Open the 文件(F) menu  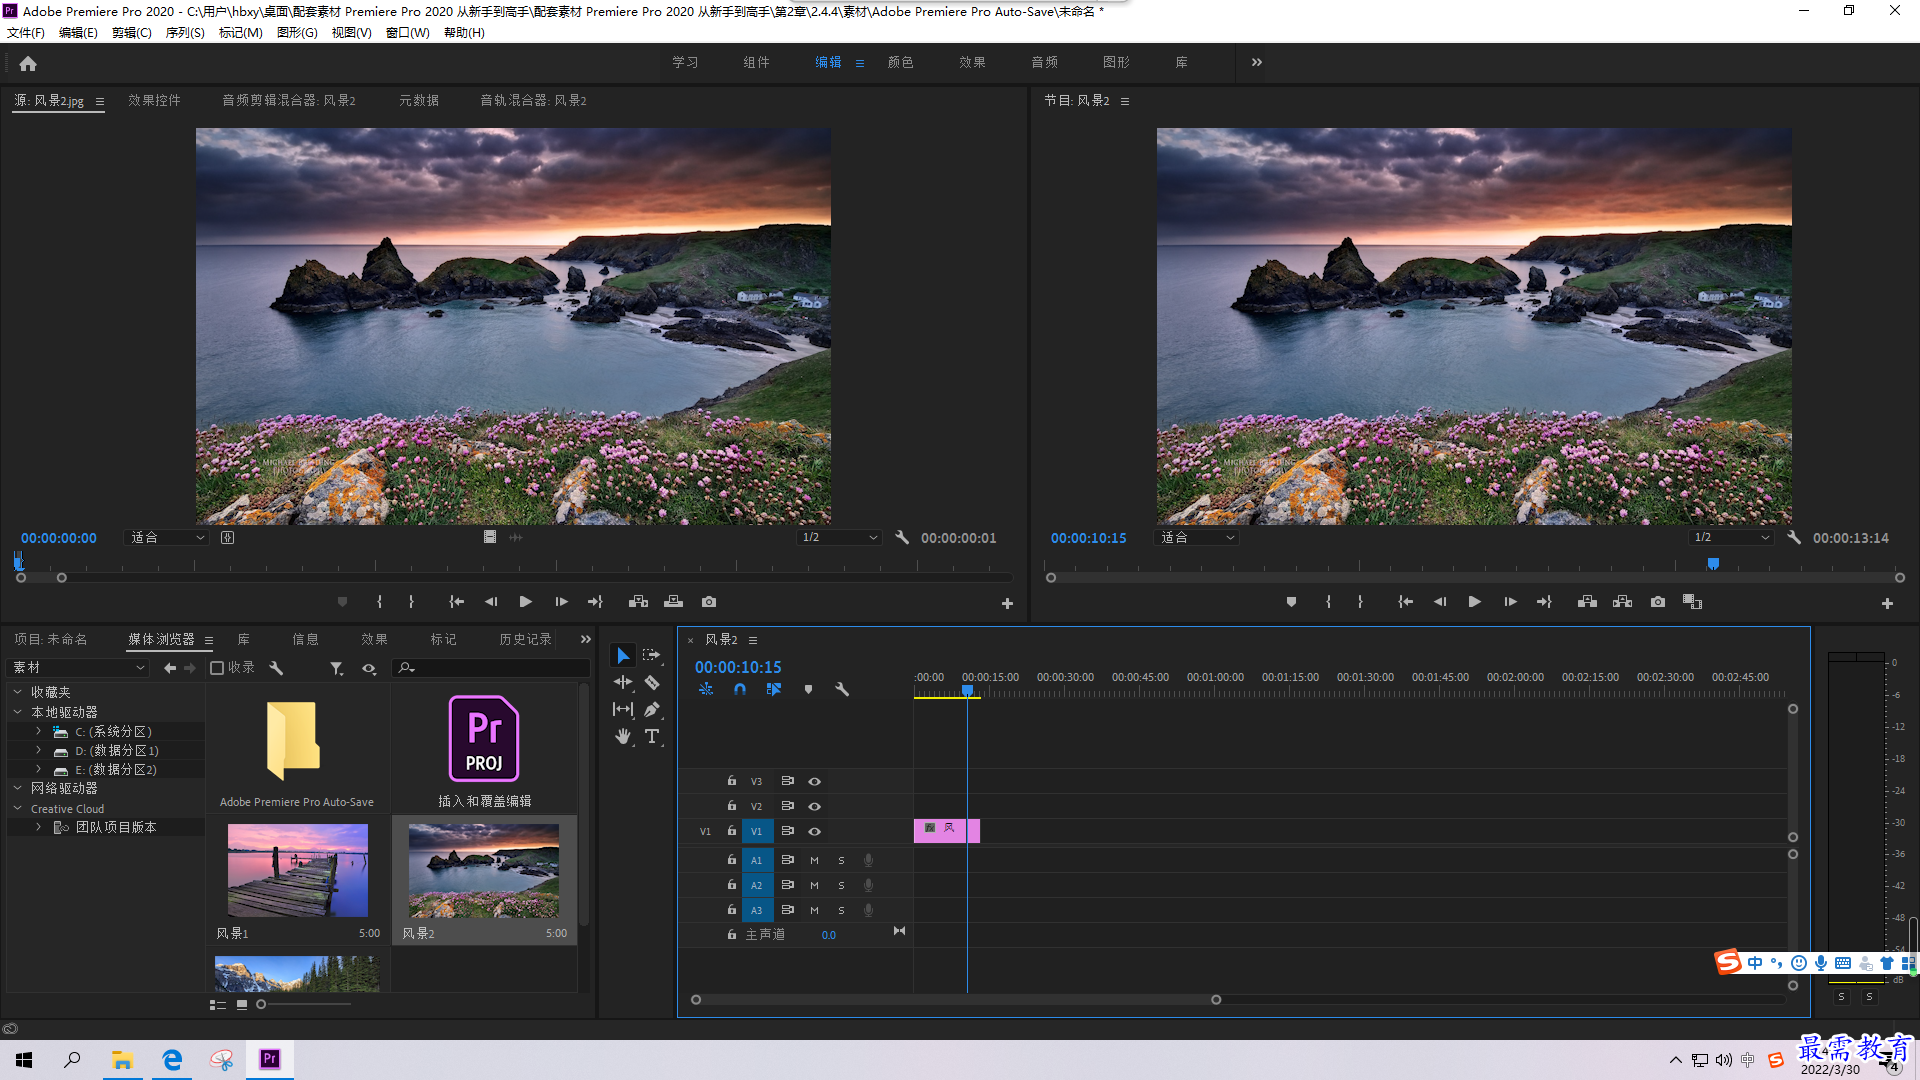click(x=26, y=33)
